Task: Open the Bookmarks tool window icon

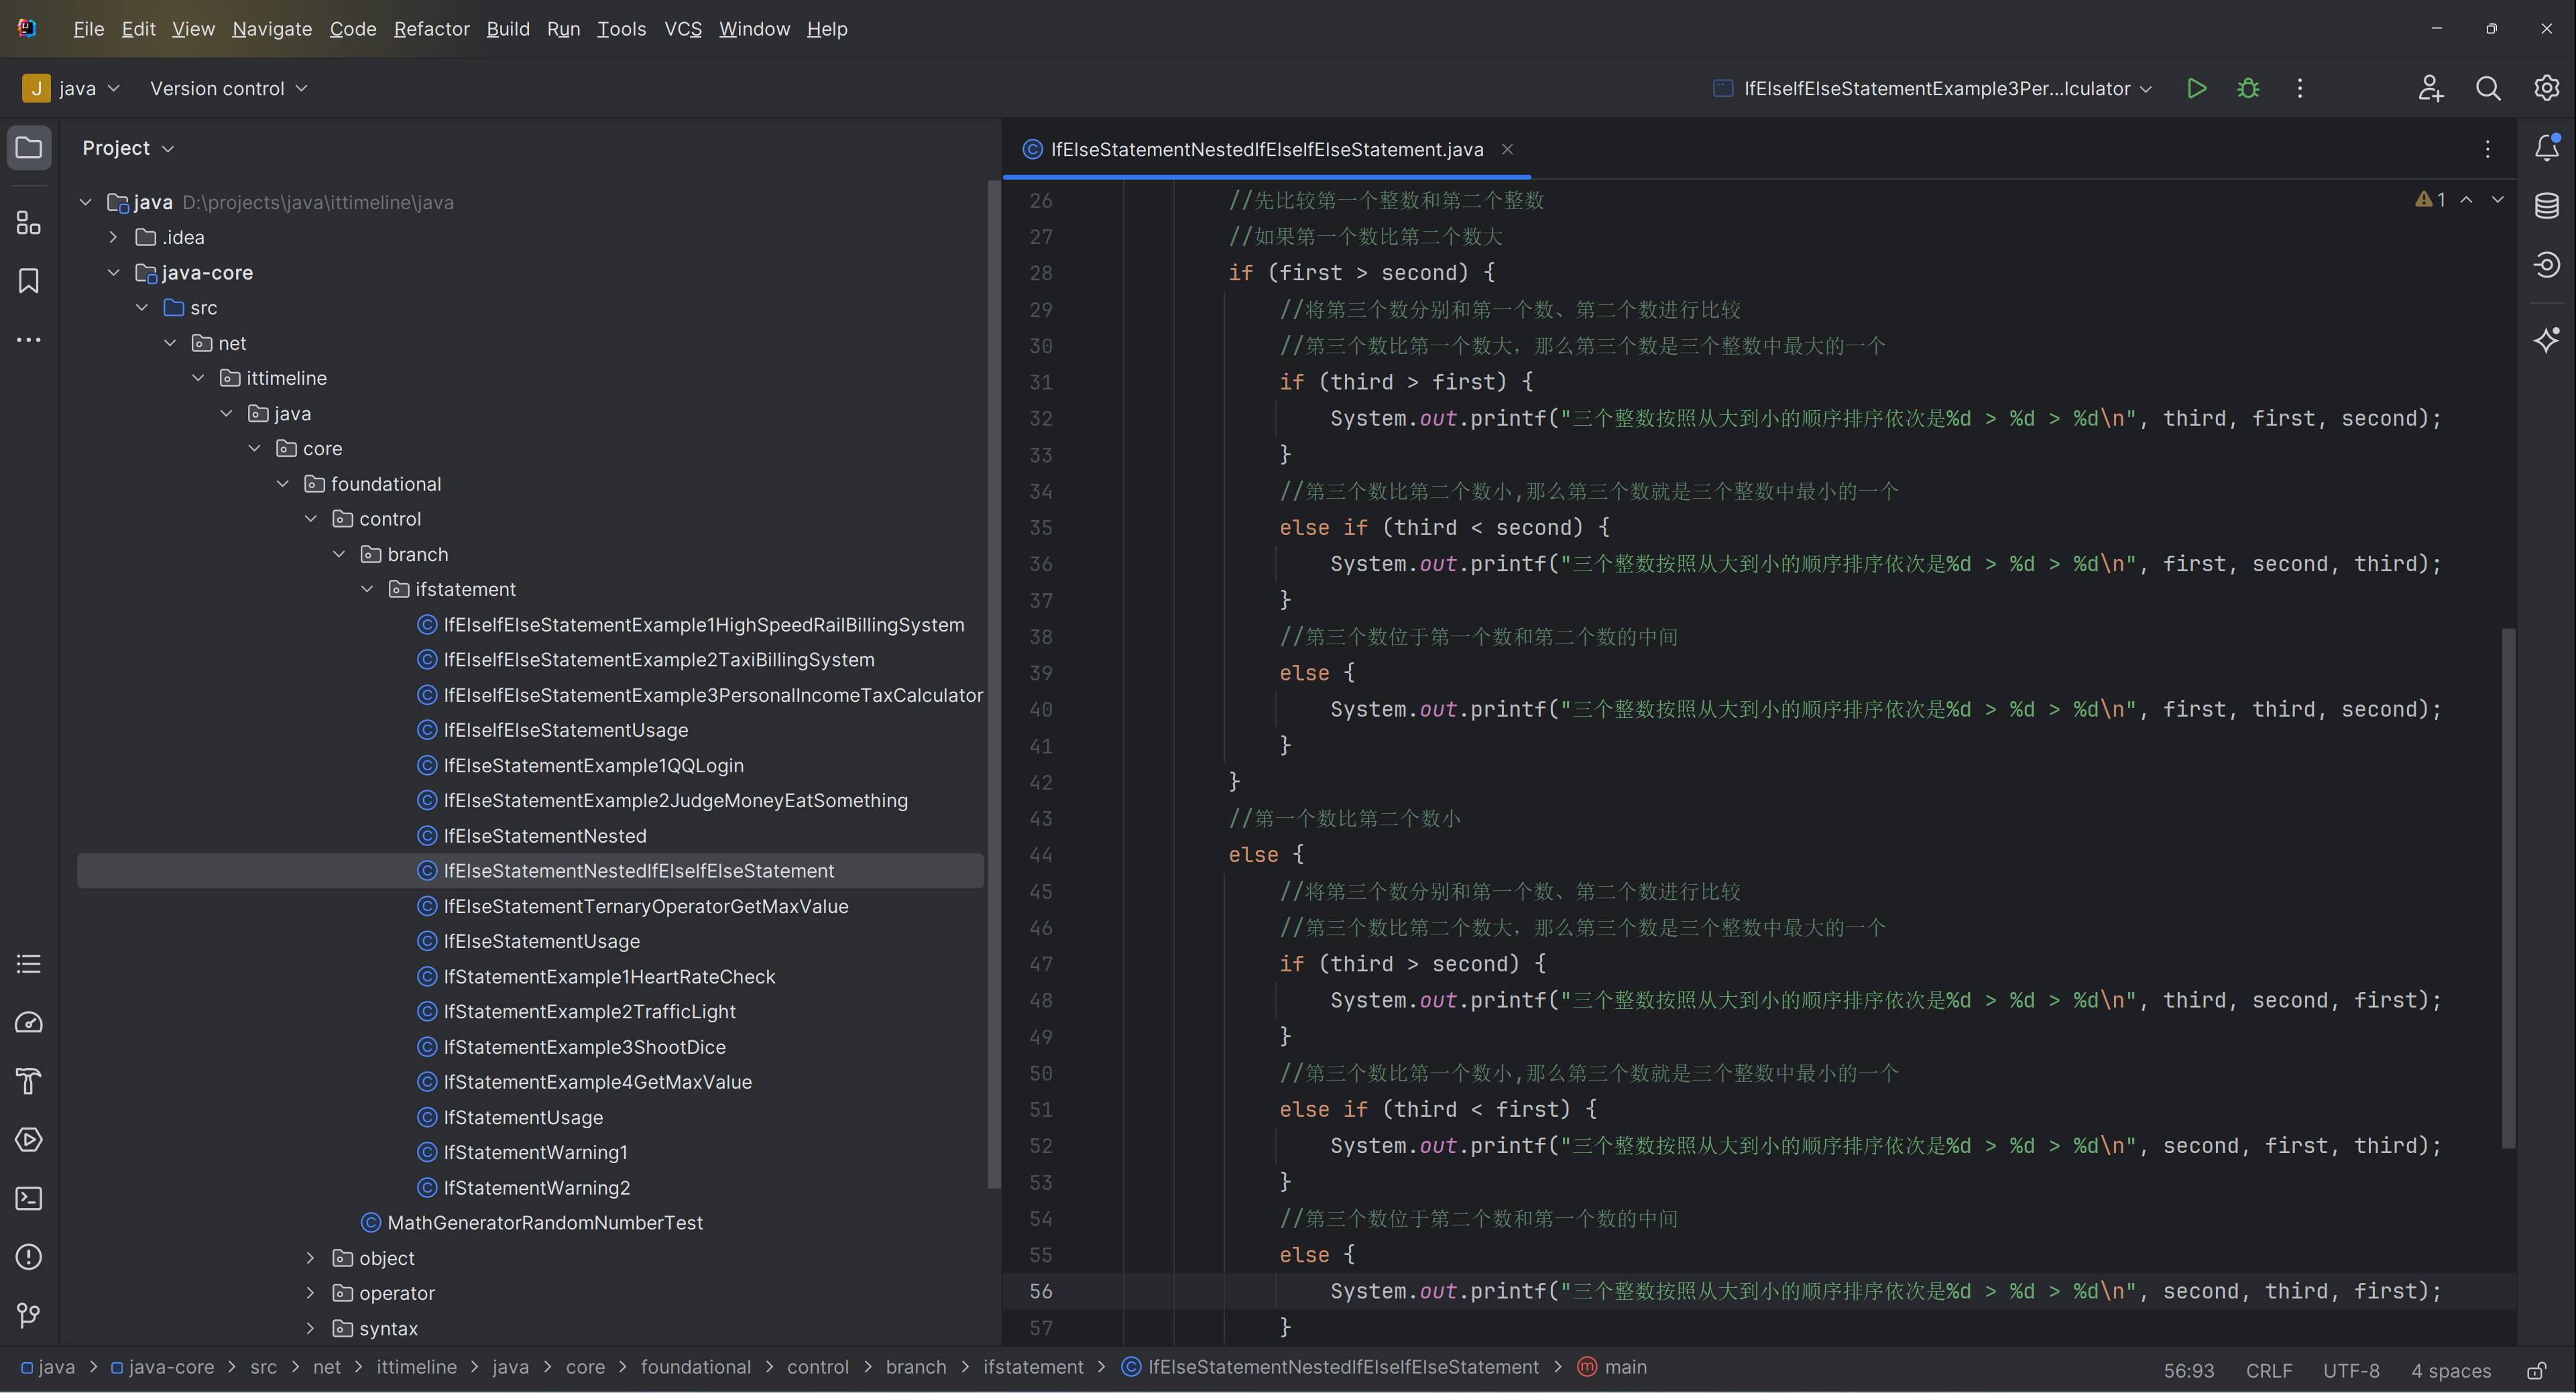Action: click(x=29, y=281)
